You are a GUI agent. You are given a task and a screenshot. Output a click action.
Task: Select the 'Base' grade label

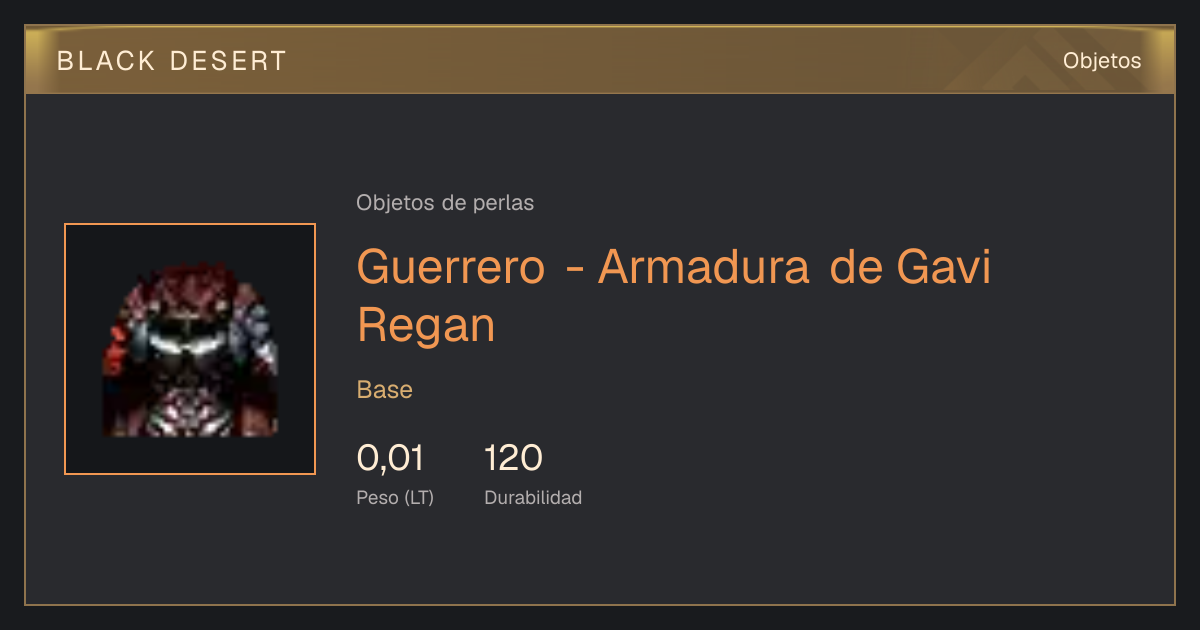[x=385, y=390]
